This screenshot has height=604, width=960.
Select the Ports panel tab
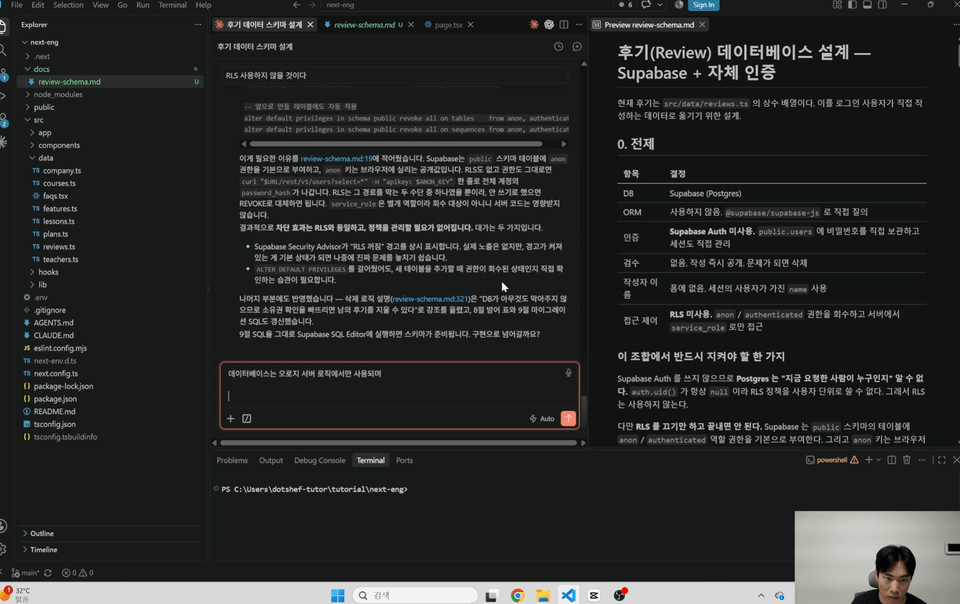404,460
